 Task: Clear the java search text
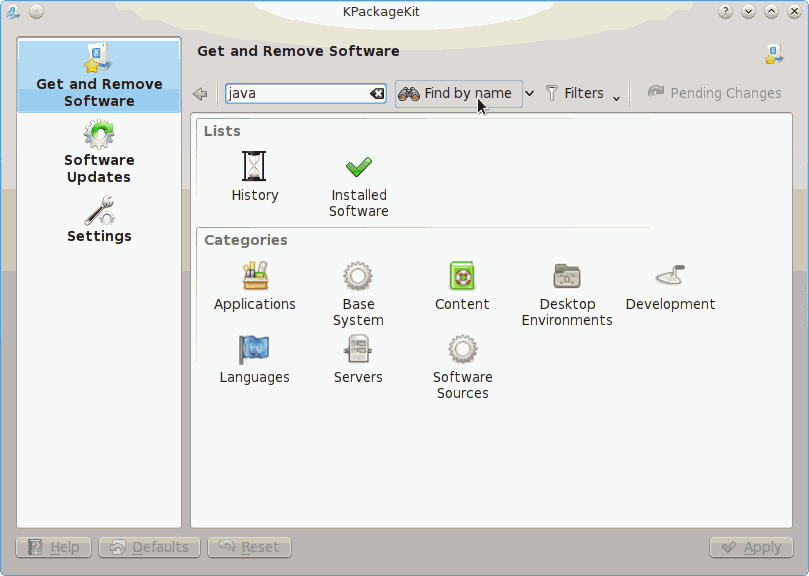coord(377,93)
